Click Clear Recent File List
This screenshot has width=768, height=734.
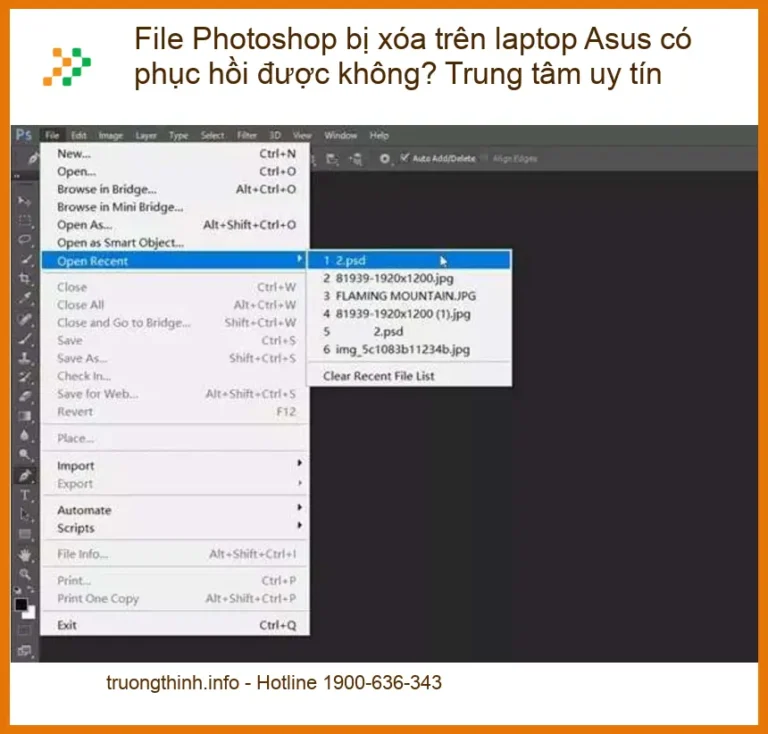(409, 376)
